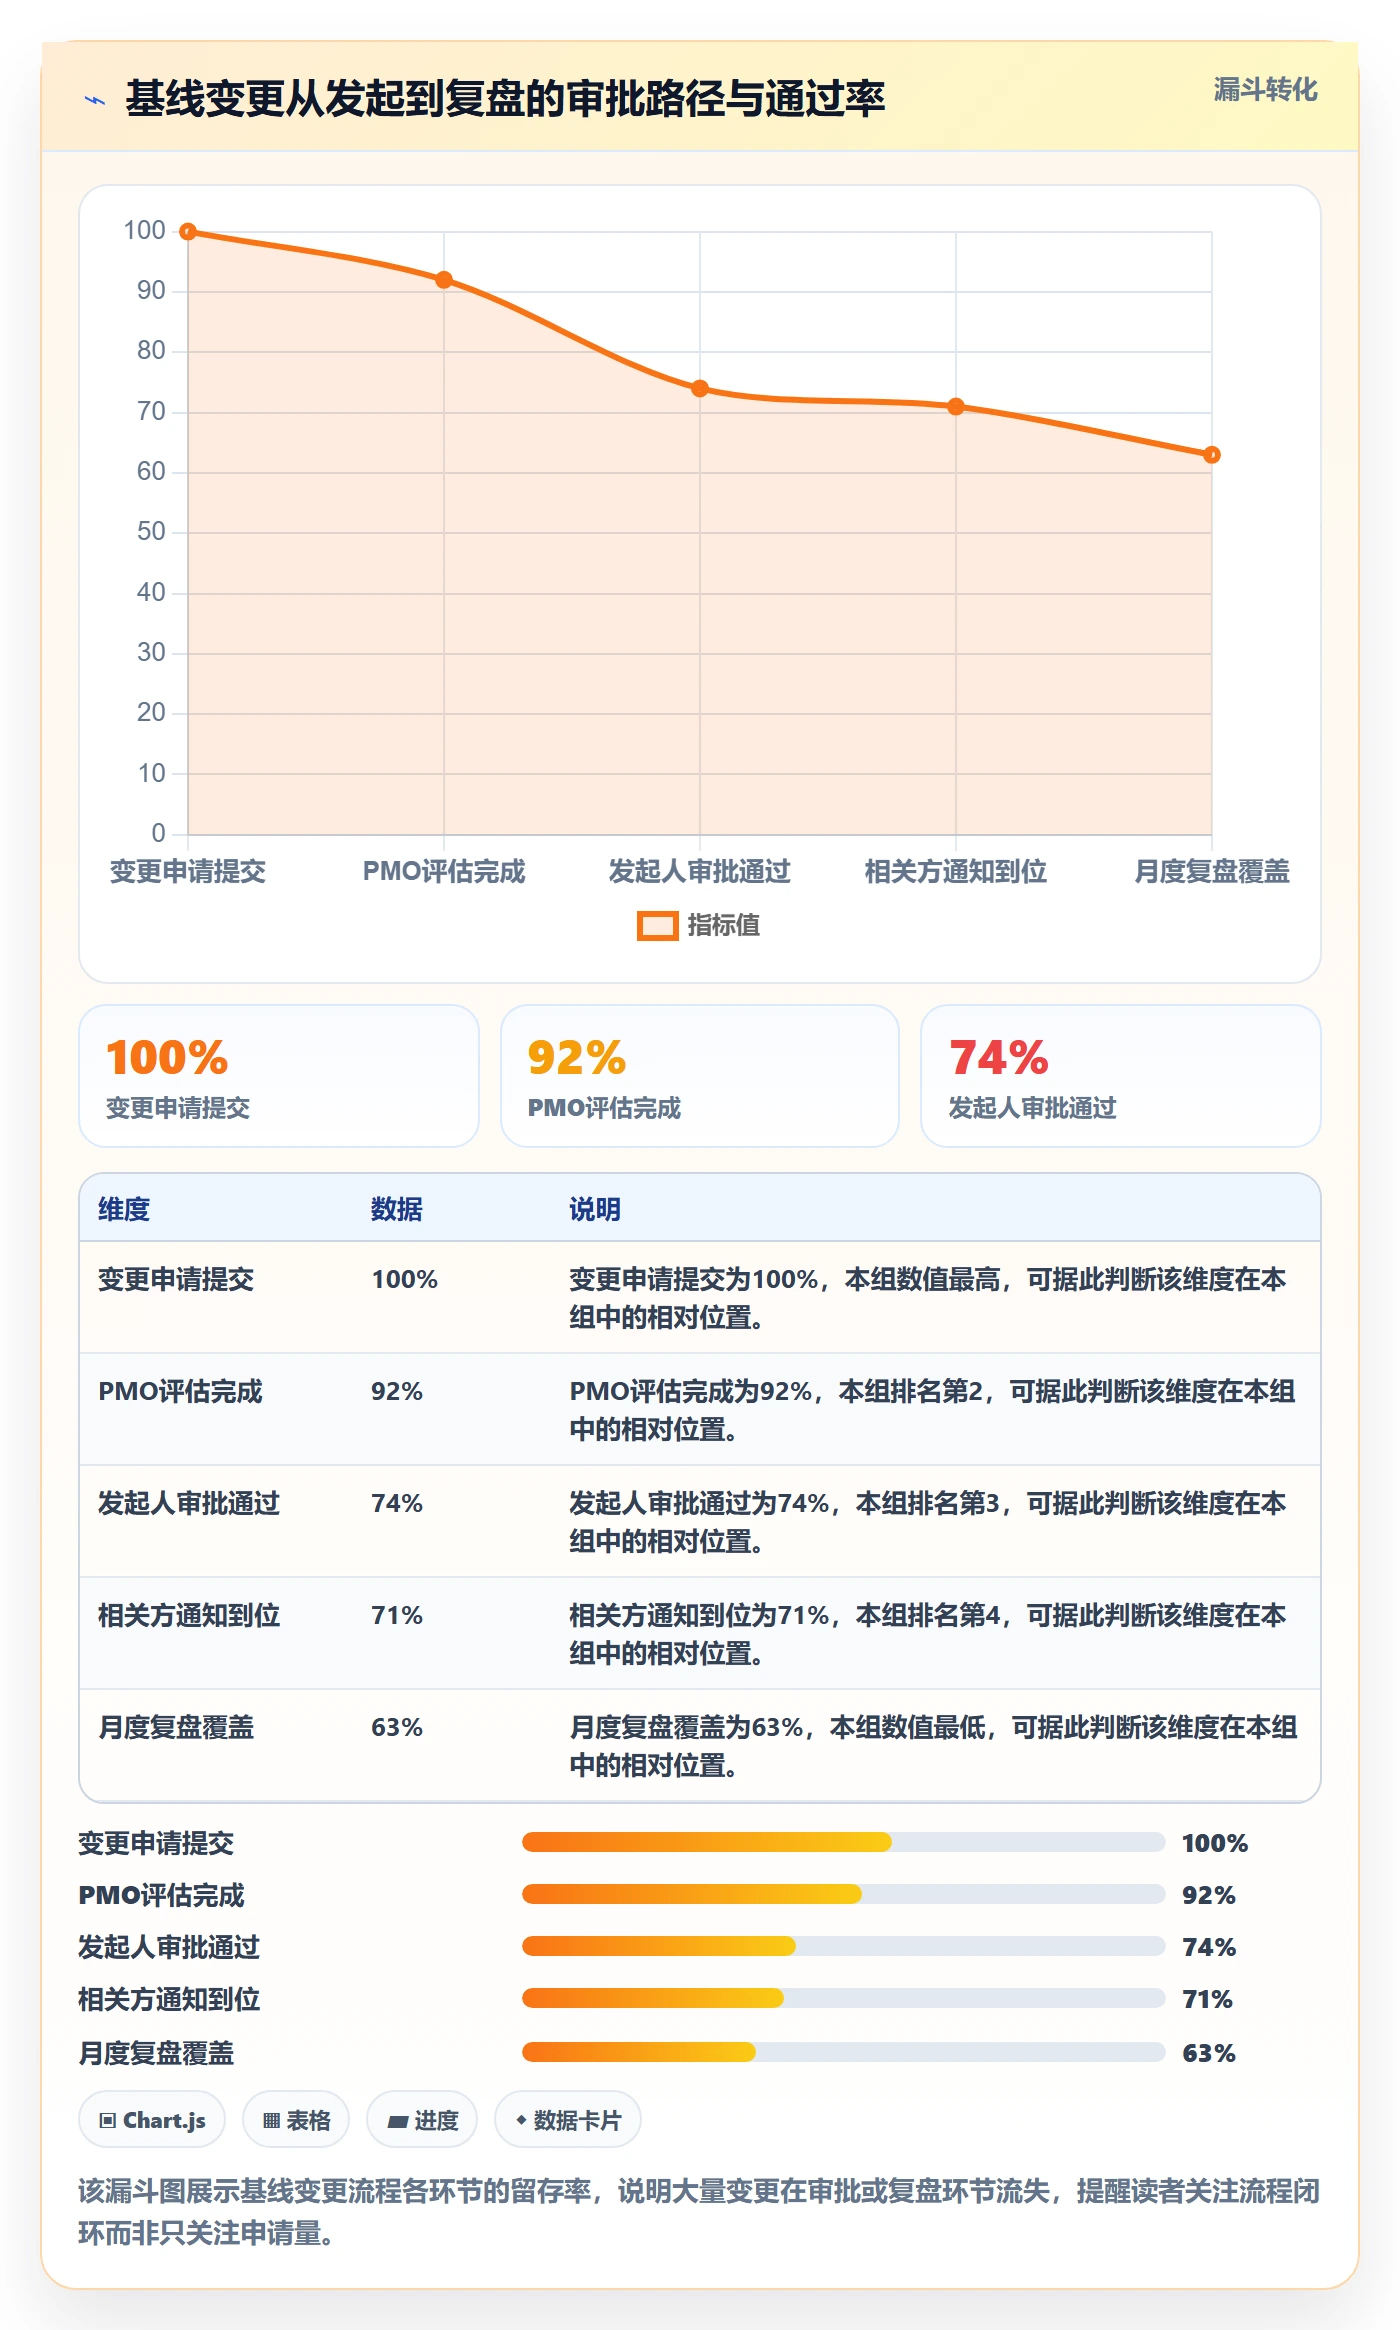This screenshot has height=2330, width=1400.
Task: Open the 92% PMO评估完成 data card
Action: (700, 1076)
